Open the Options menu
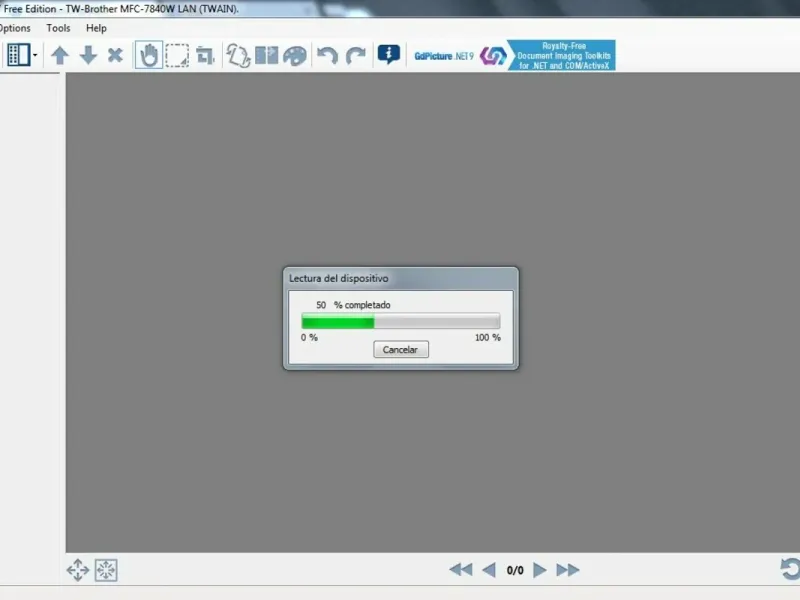Image resolution: width=800 pixels, height=600 pixels. click(15, 28)
